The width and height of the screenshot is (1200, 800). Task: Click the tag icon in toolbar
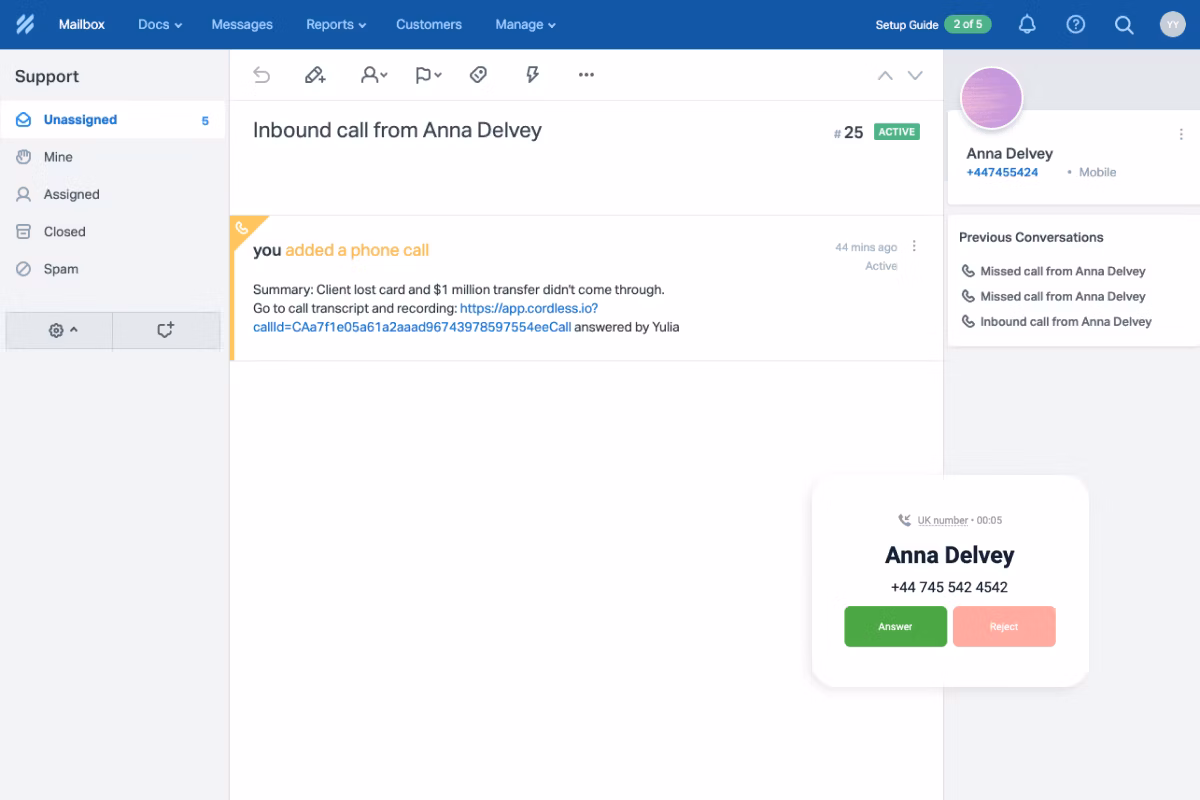(x=479, y=75)
